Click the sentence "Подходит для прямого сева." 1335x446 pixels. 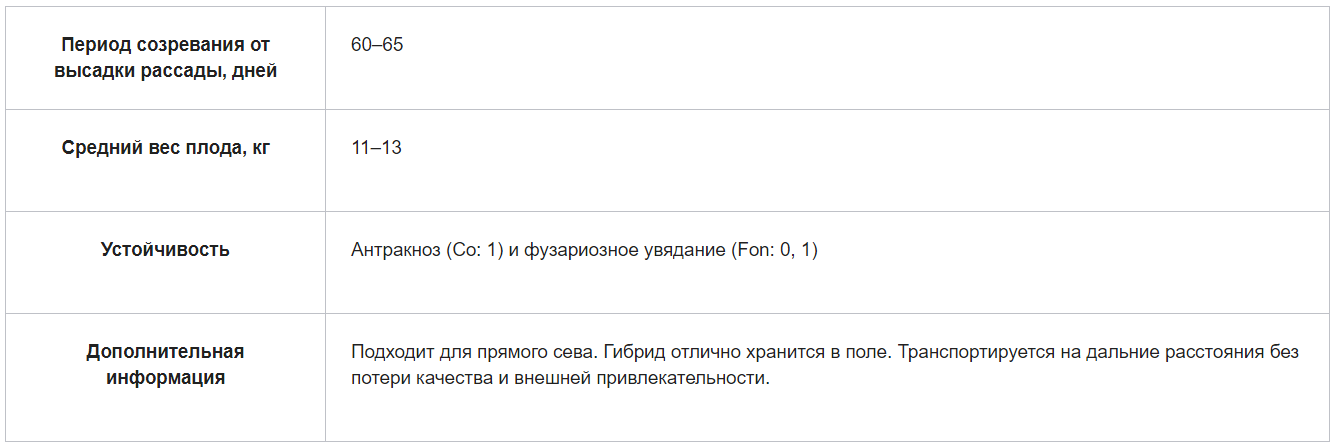coord(475,352)
